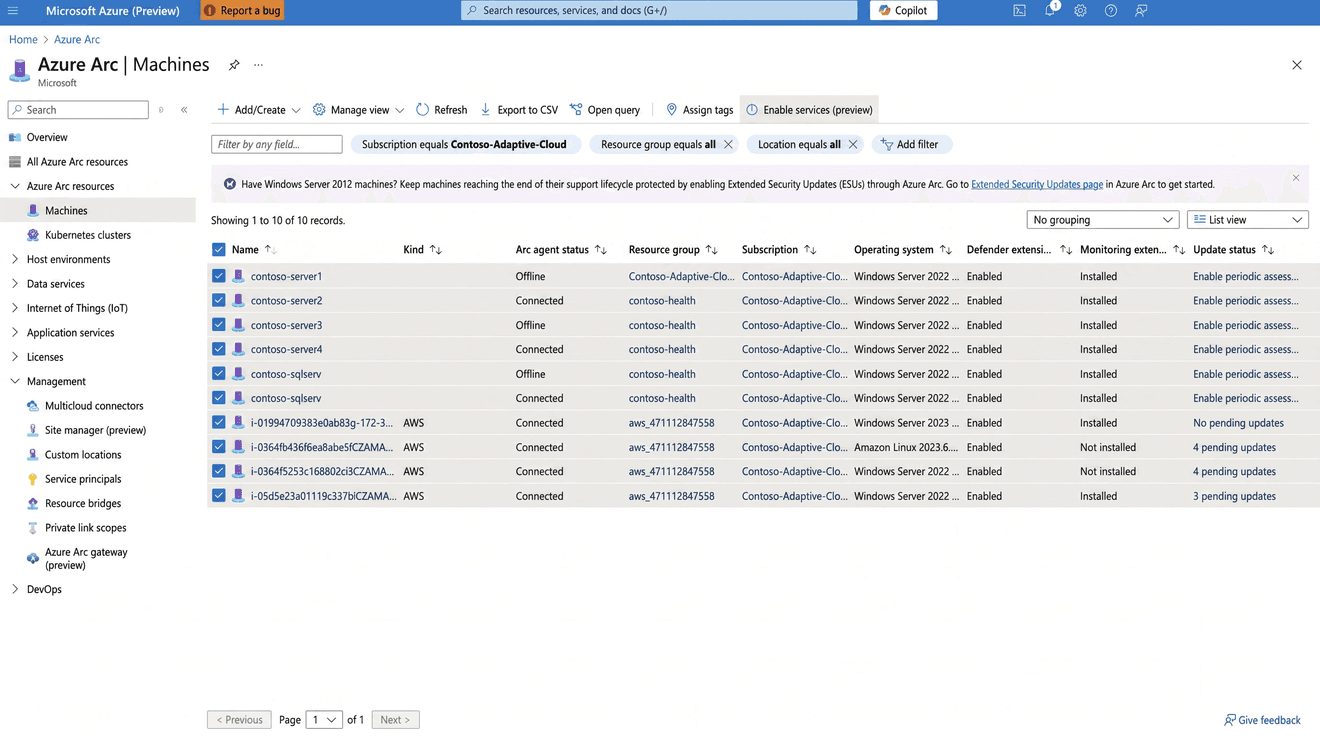Click the Copilot button
Image resolution: width=1320 pixels, height=737 pixels.
point(903,11)
